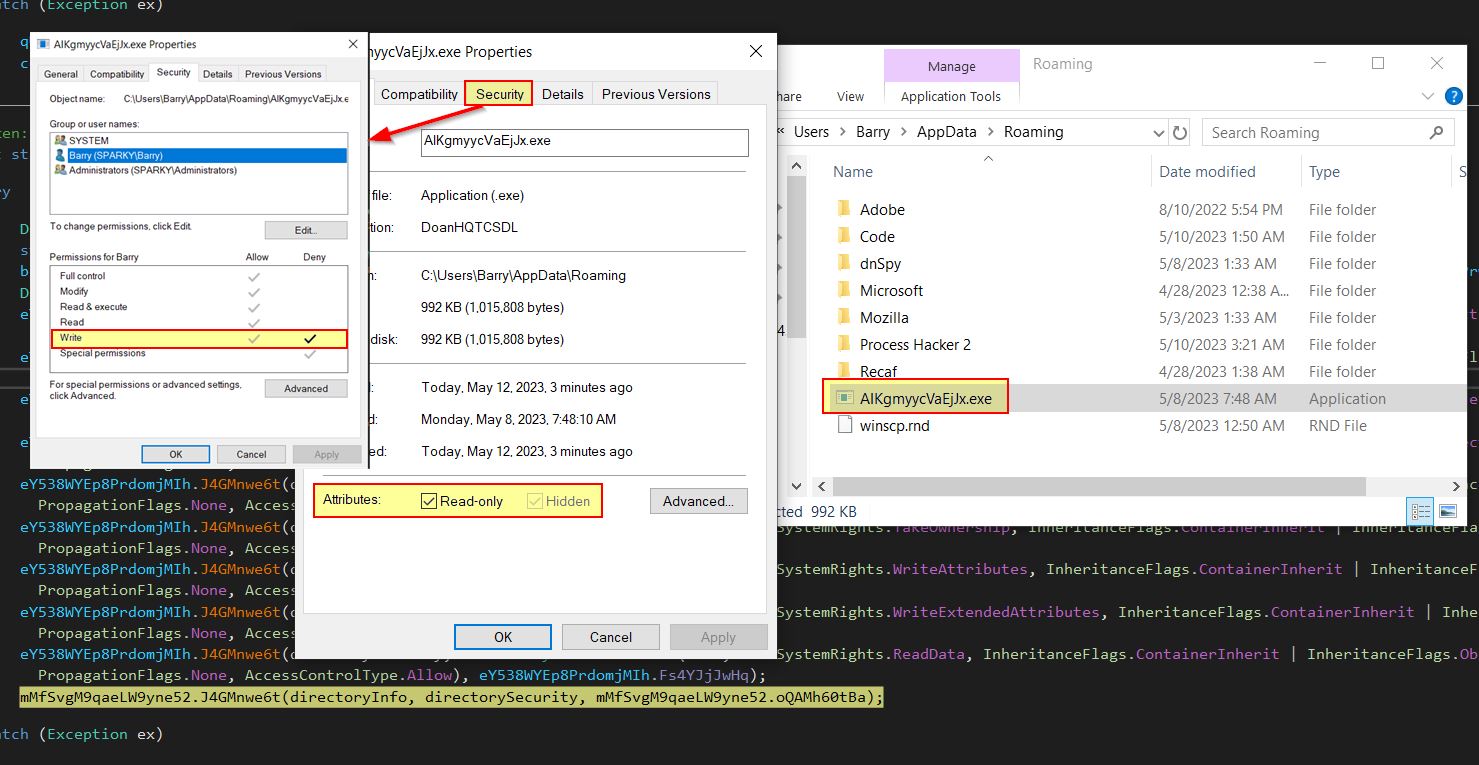Viewport: 1479px width, 765px height.
Task: Open the address bar history dropdown arrow
Action: 1159,132
